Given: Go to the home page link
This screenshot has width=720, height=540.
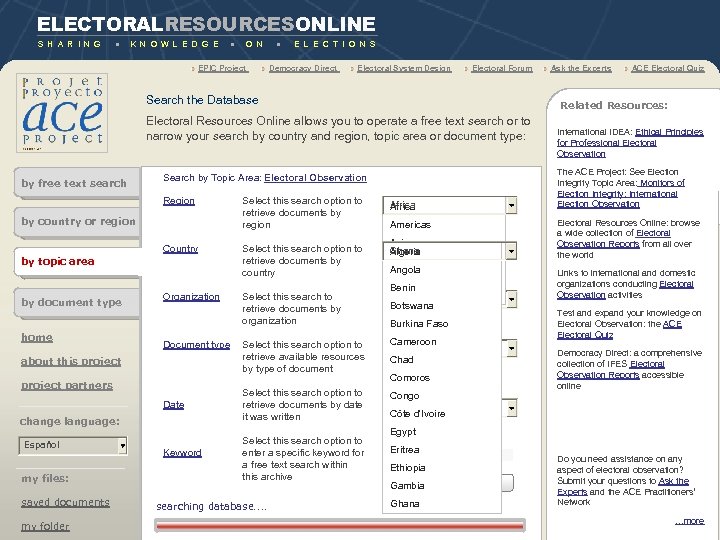Looking at the screenshot, I should click(x=37, y=338).
